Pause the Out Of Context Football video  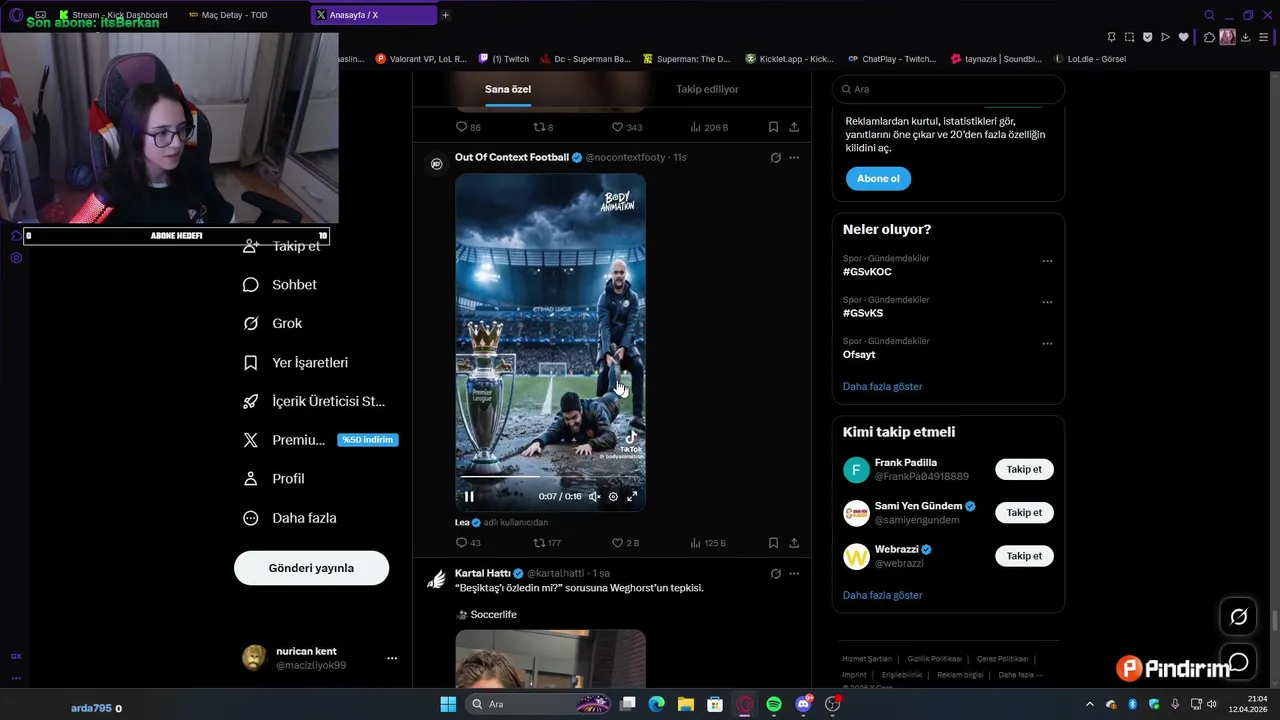tap(469, 497)
